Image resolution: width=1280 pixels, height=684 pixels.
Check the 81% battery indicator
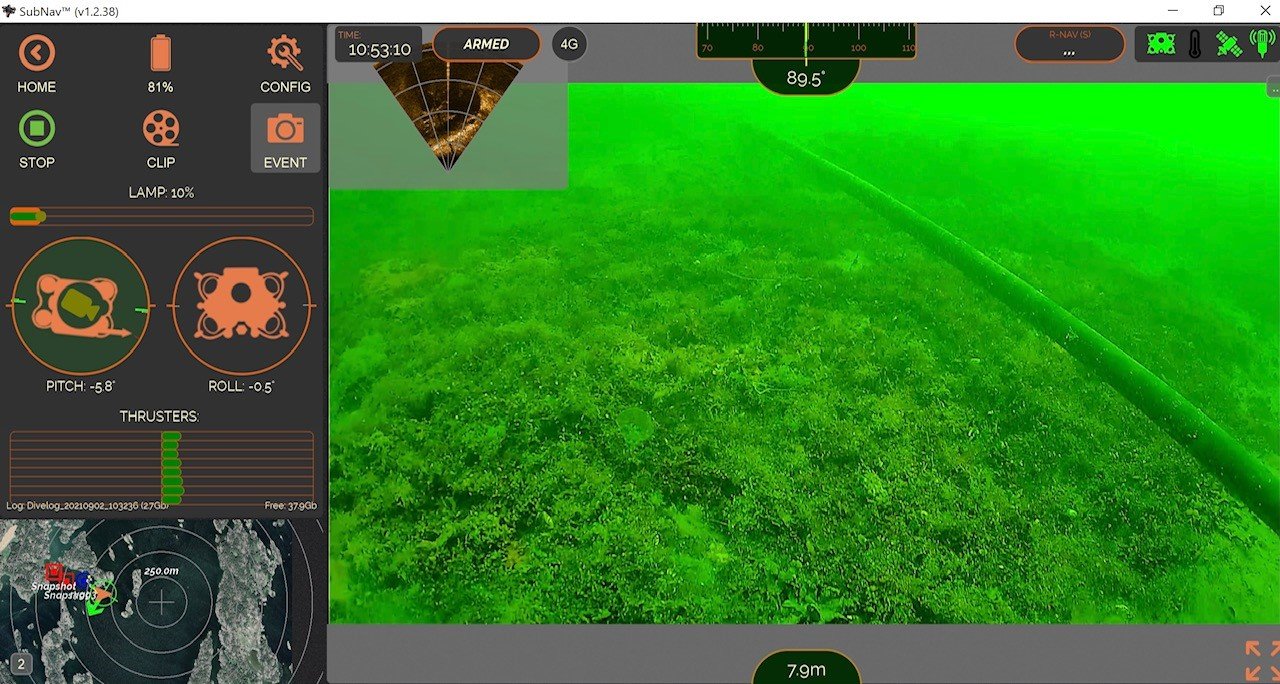point(160,53)
